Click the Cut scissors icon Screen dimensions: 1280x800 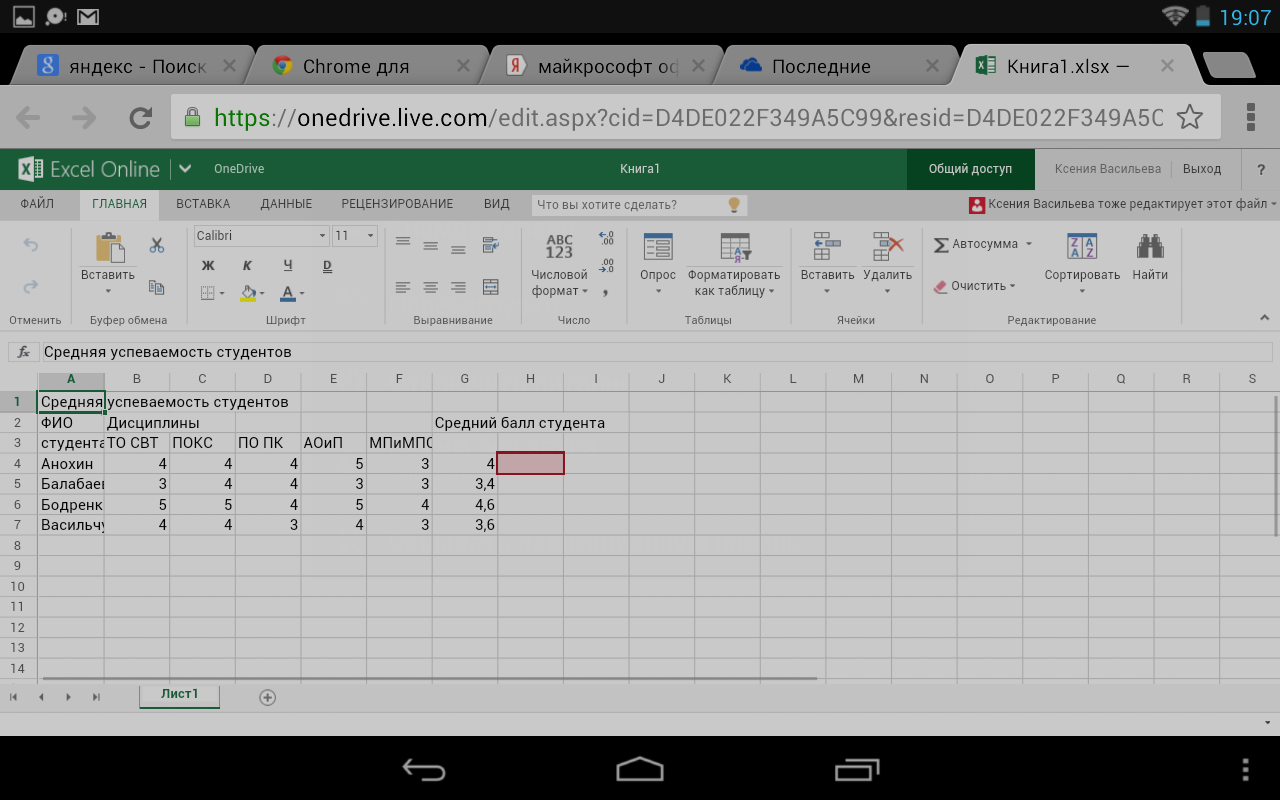(x=157, y=245)
